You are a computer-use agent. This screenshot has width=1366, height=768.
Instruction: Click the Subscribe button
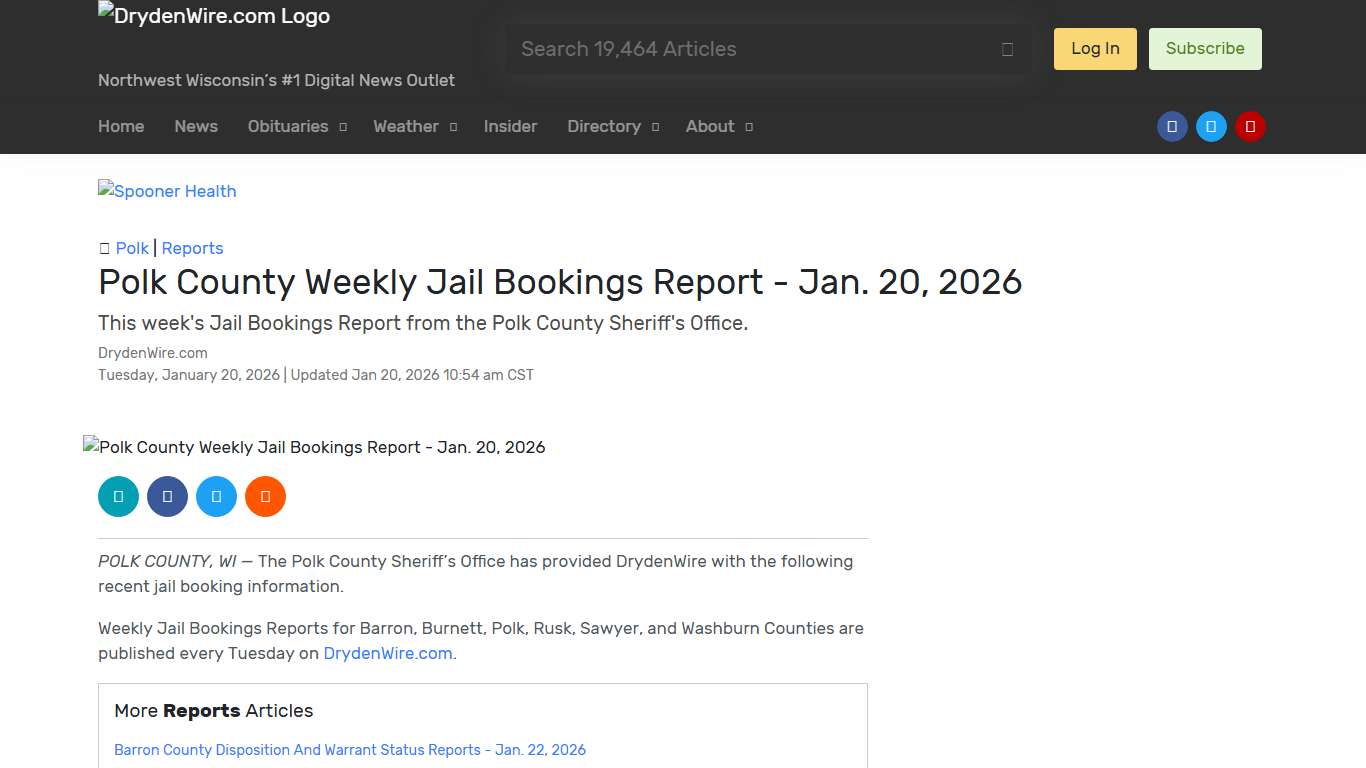tap(1205, 48)
